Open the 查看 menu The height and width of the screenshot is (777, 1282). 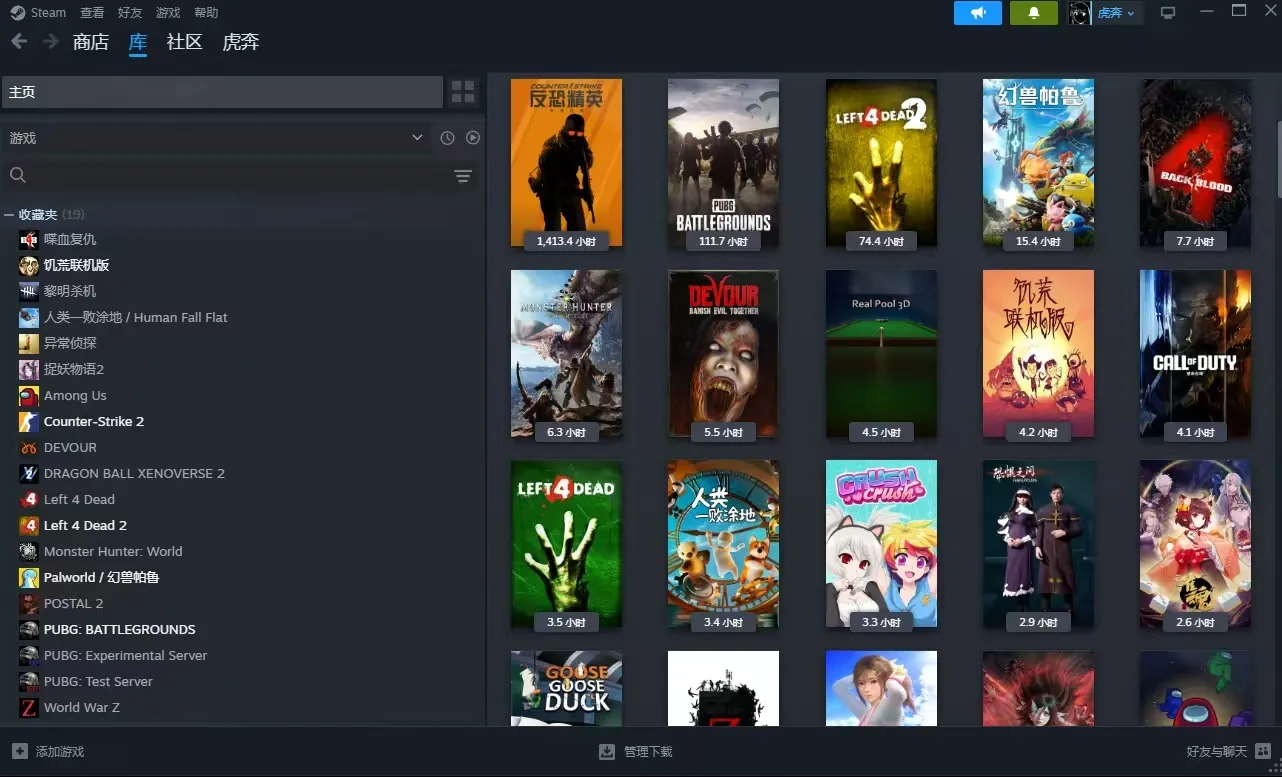pos(92,13)
